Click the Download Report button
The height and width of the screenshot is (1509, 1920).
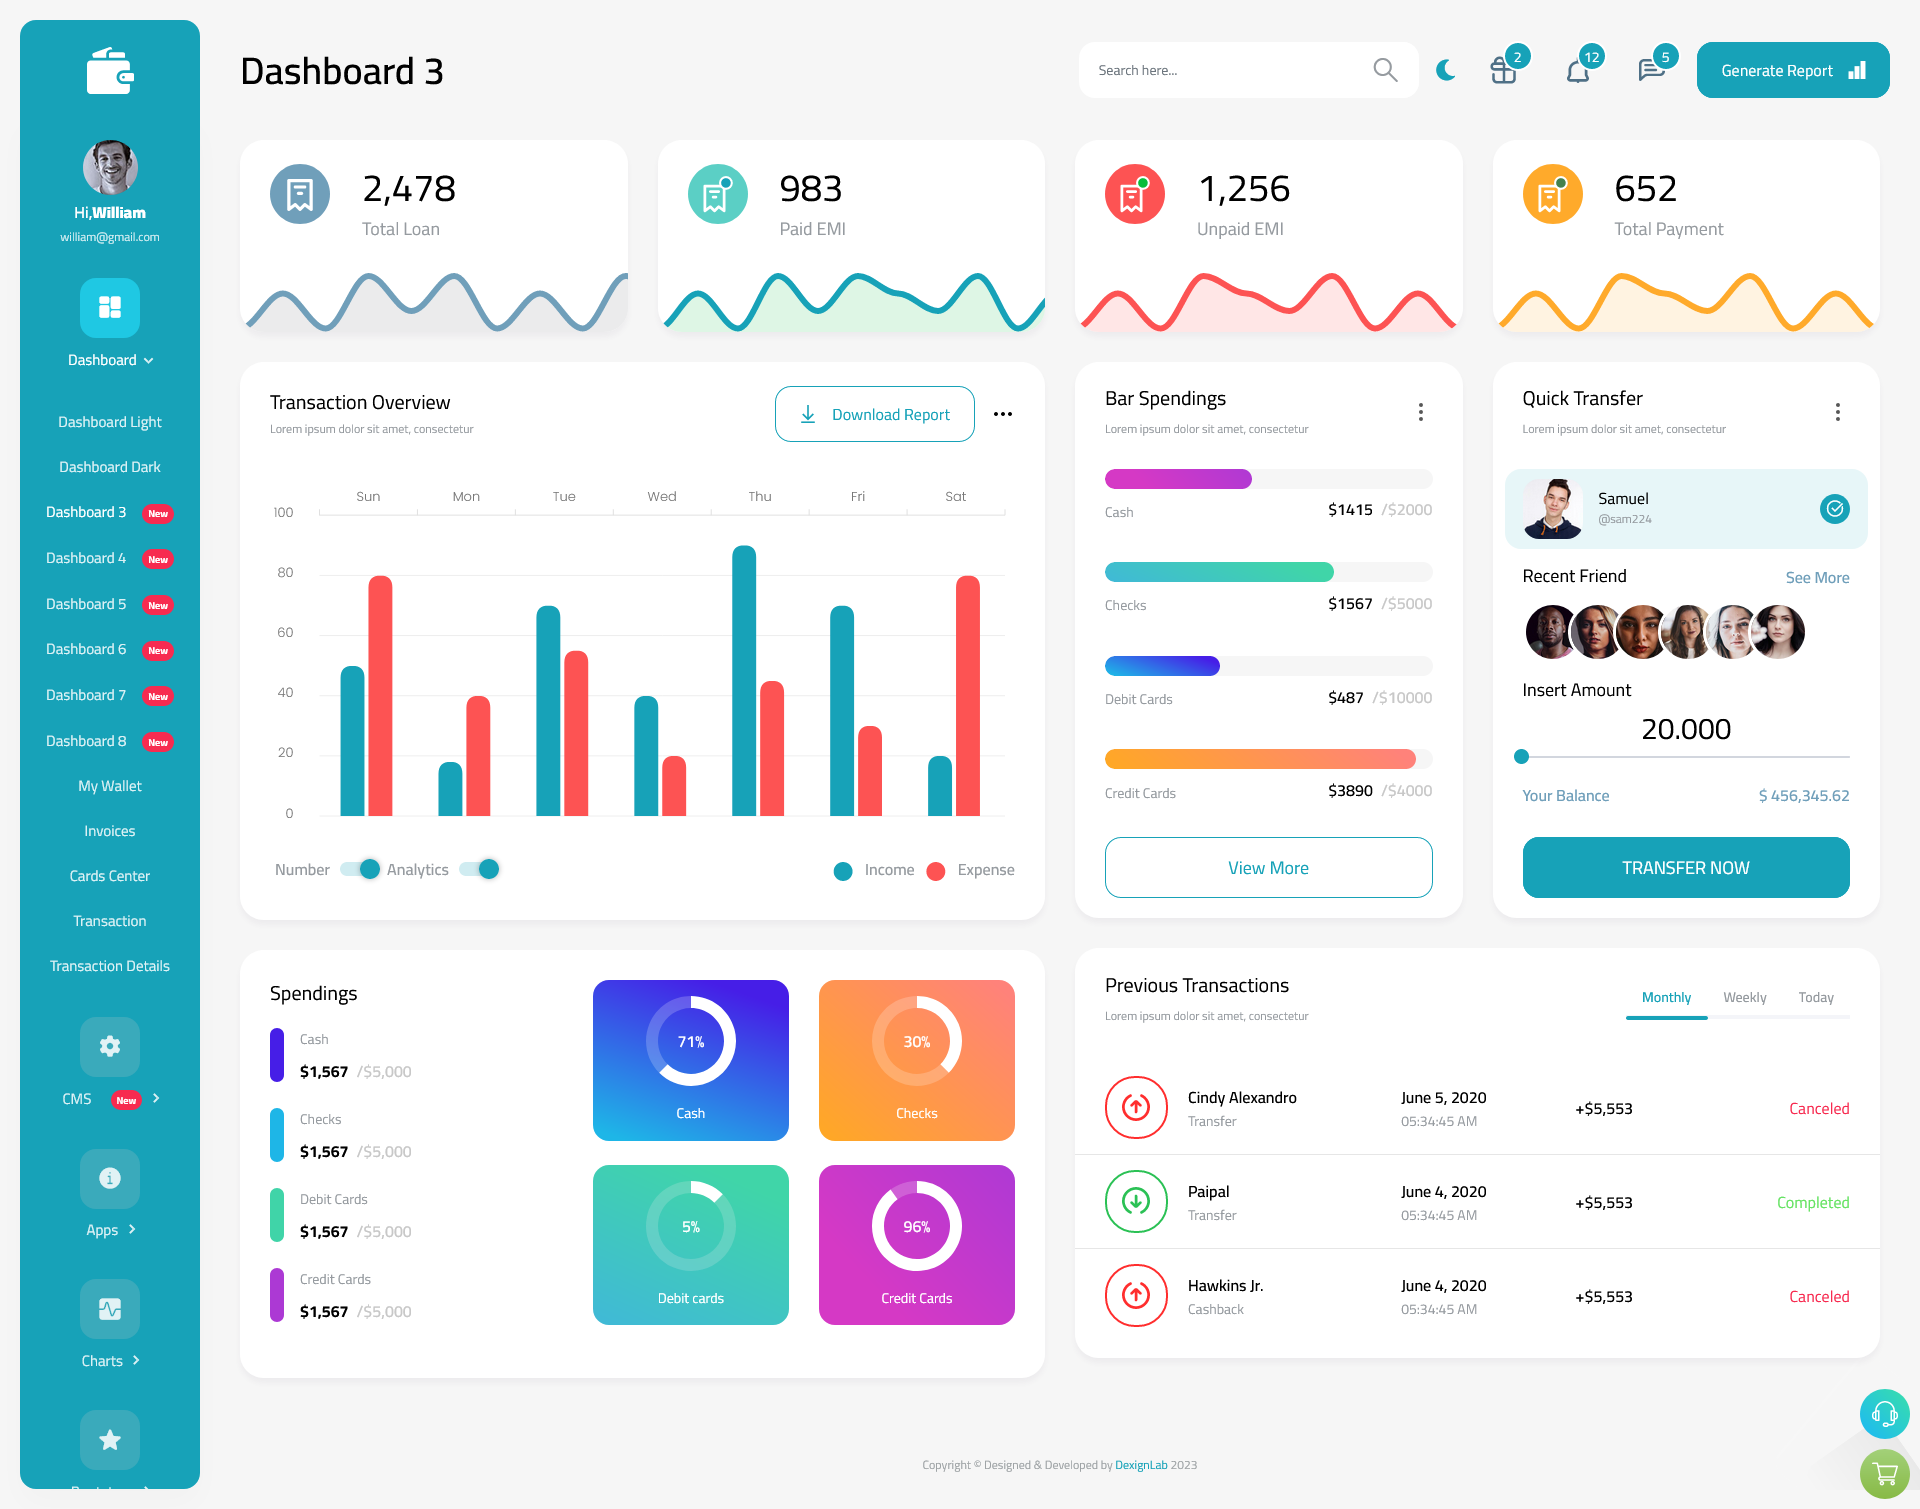tap(874, 413)
